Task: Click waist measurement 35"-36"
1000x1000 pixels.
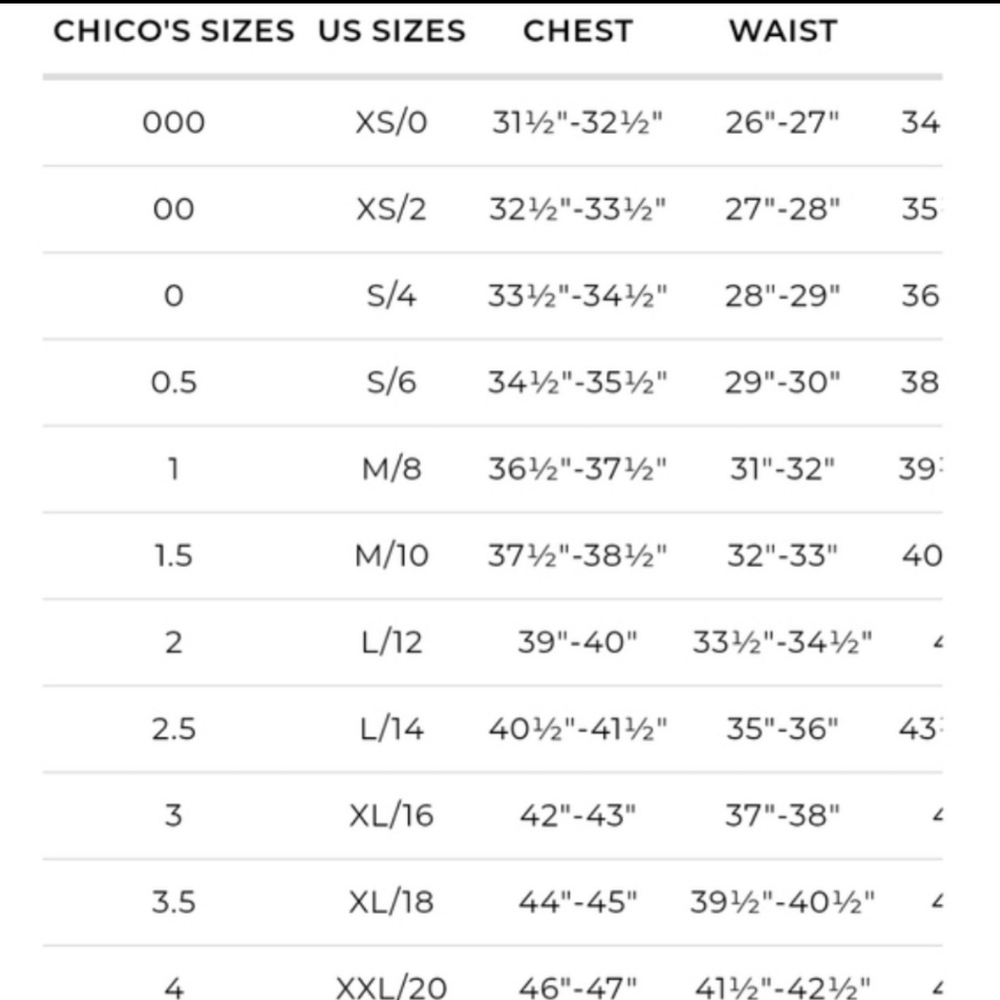Action: tap(783, 729)
